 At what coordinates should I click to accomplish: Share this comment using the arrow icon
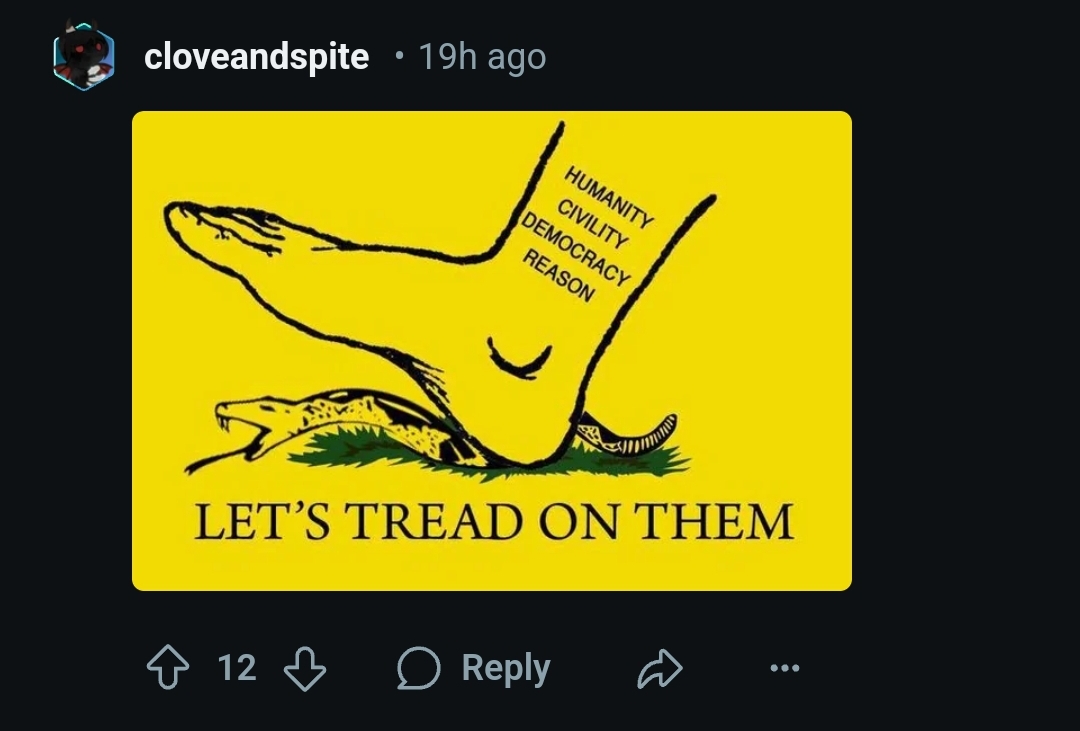point(660,668)
